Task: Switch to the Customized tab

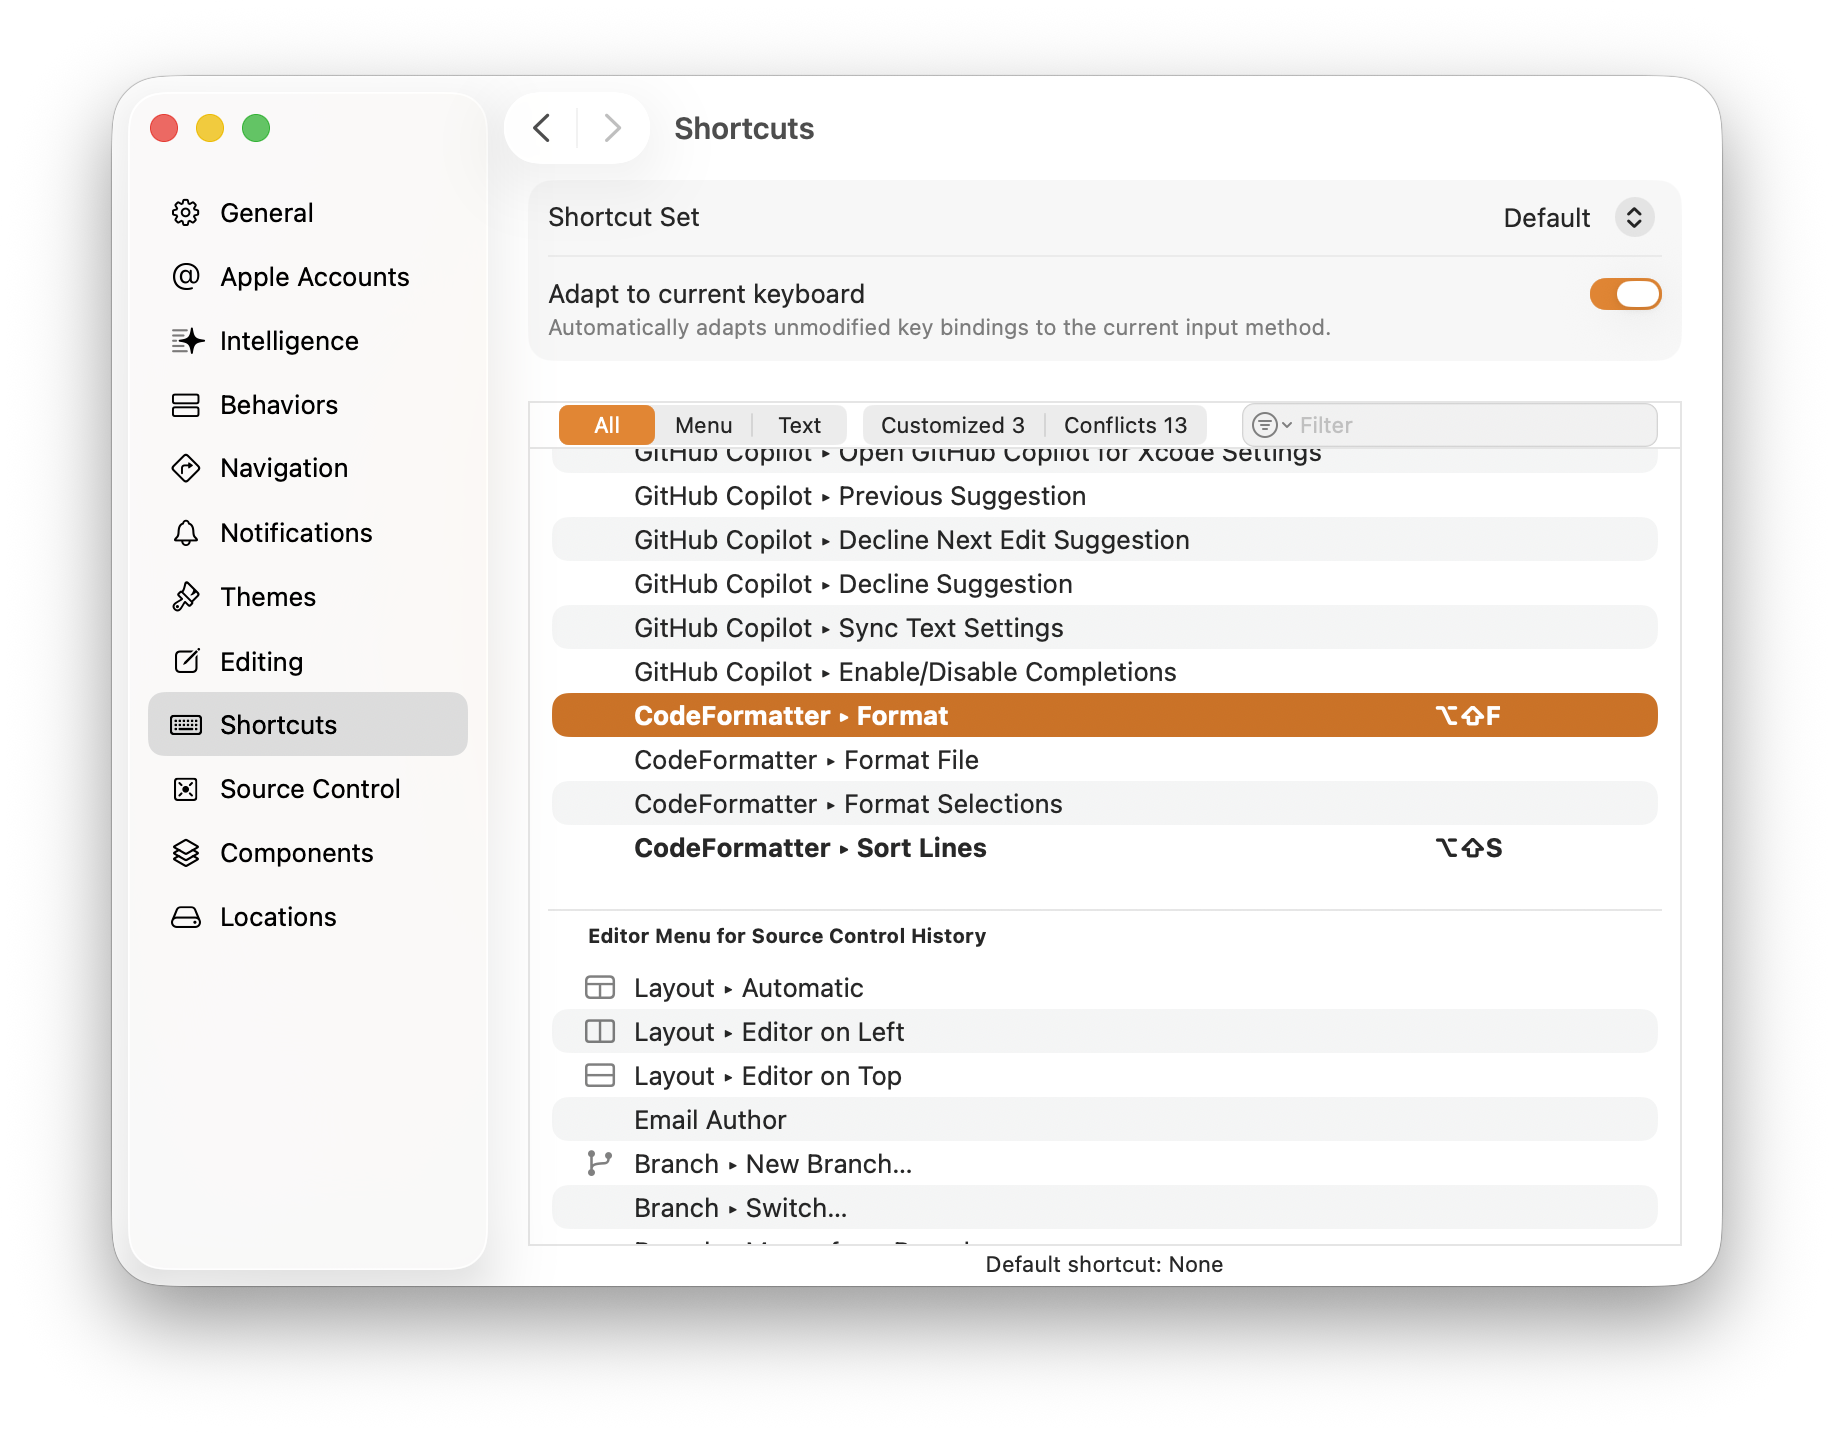Action: pyautogui.click(x=951, y=424)
